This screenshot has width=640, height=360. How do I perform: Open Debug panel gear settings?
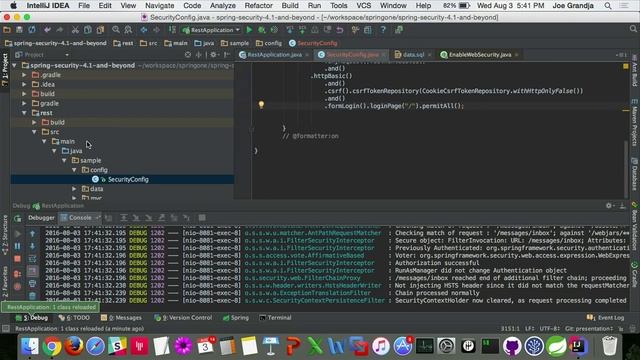pos(609,206)
